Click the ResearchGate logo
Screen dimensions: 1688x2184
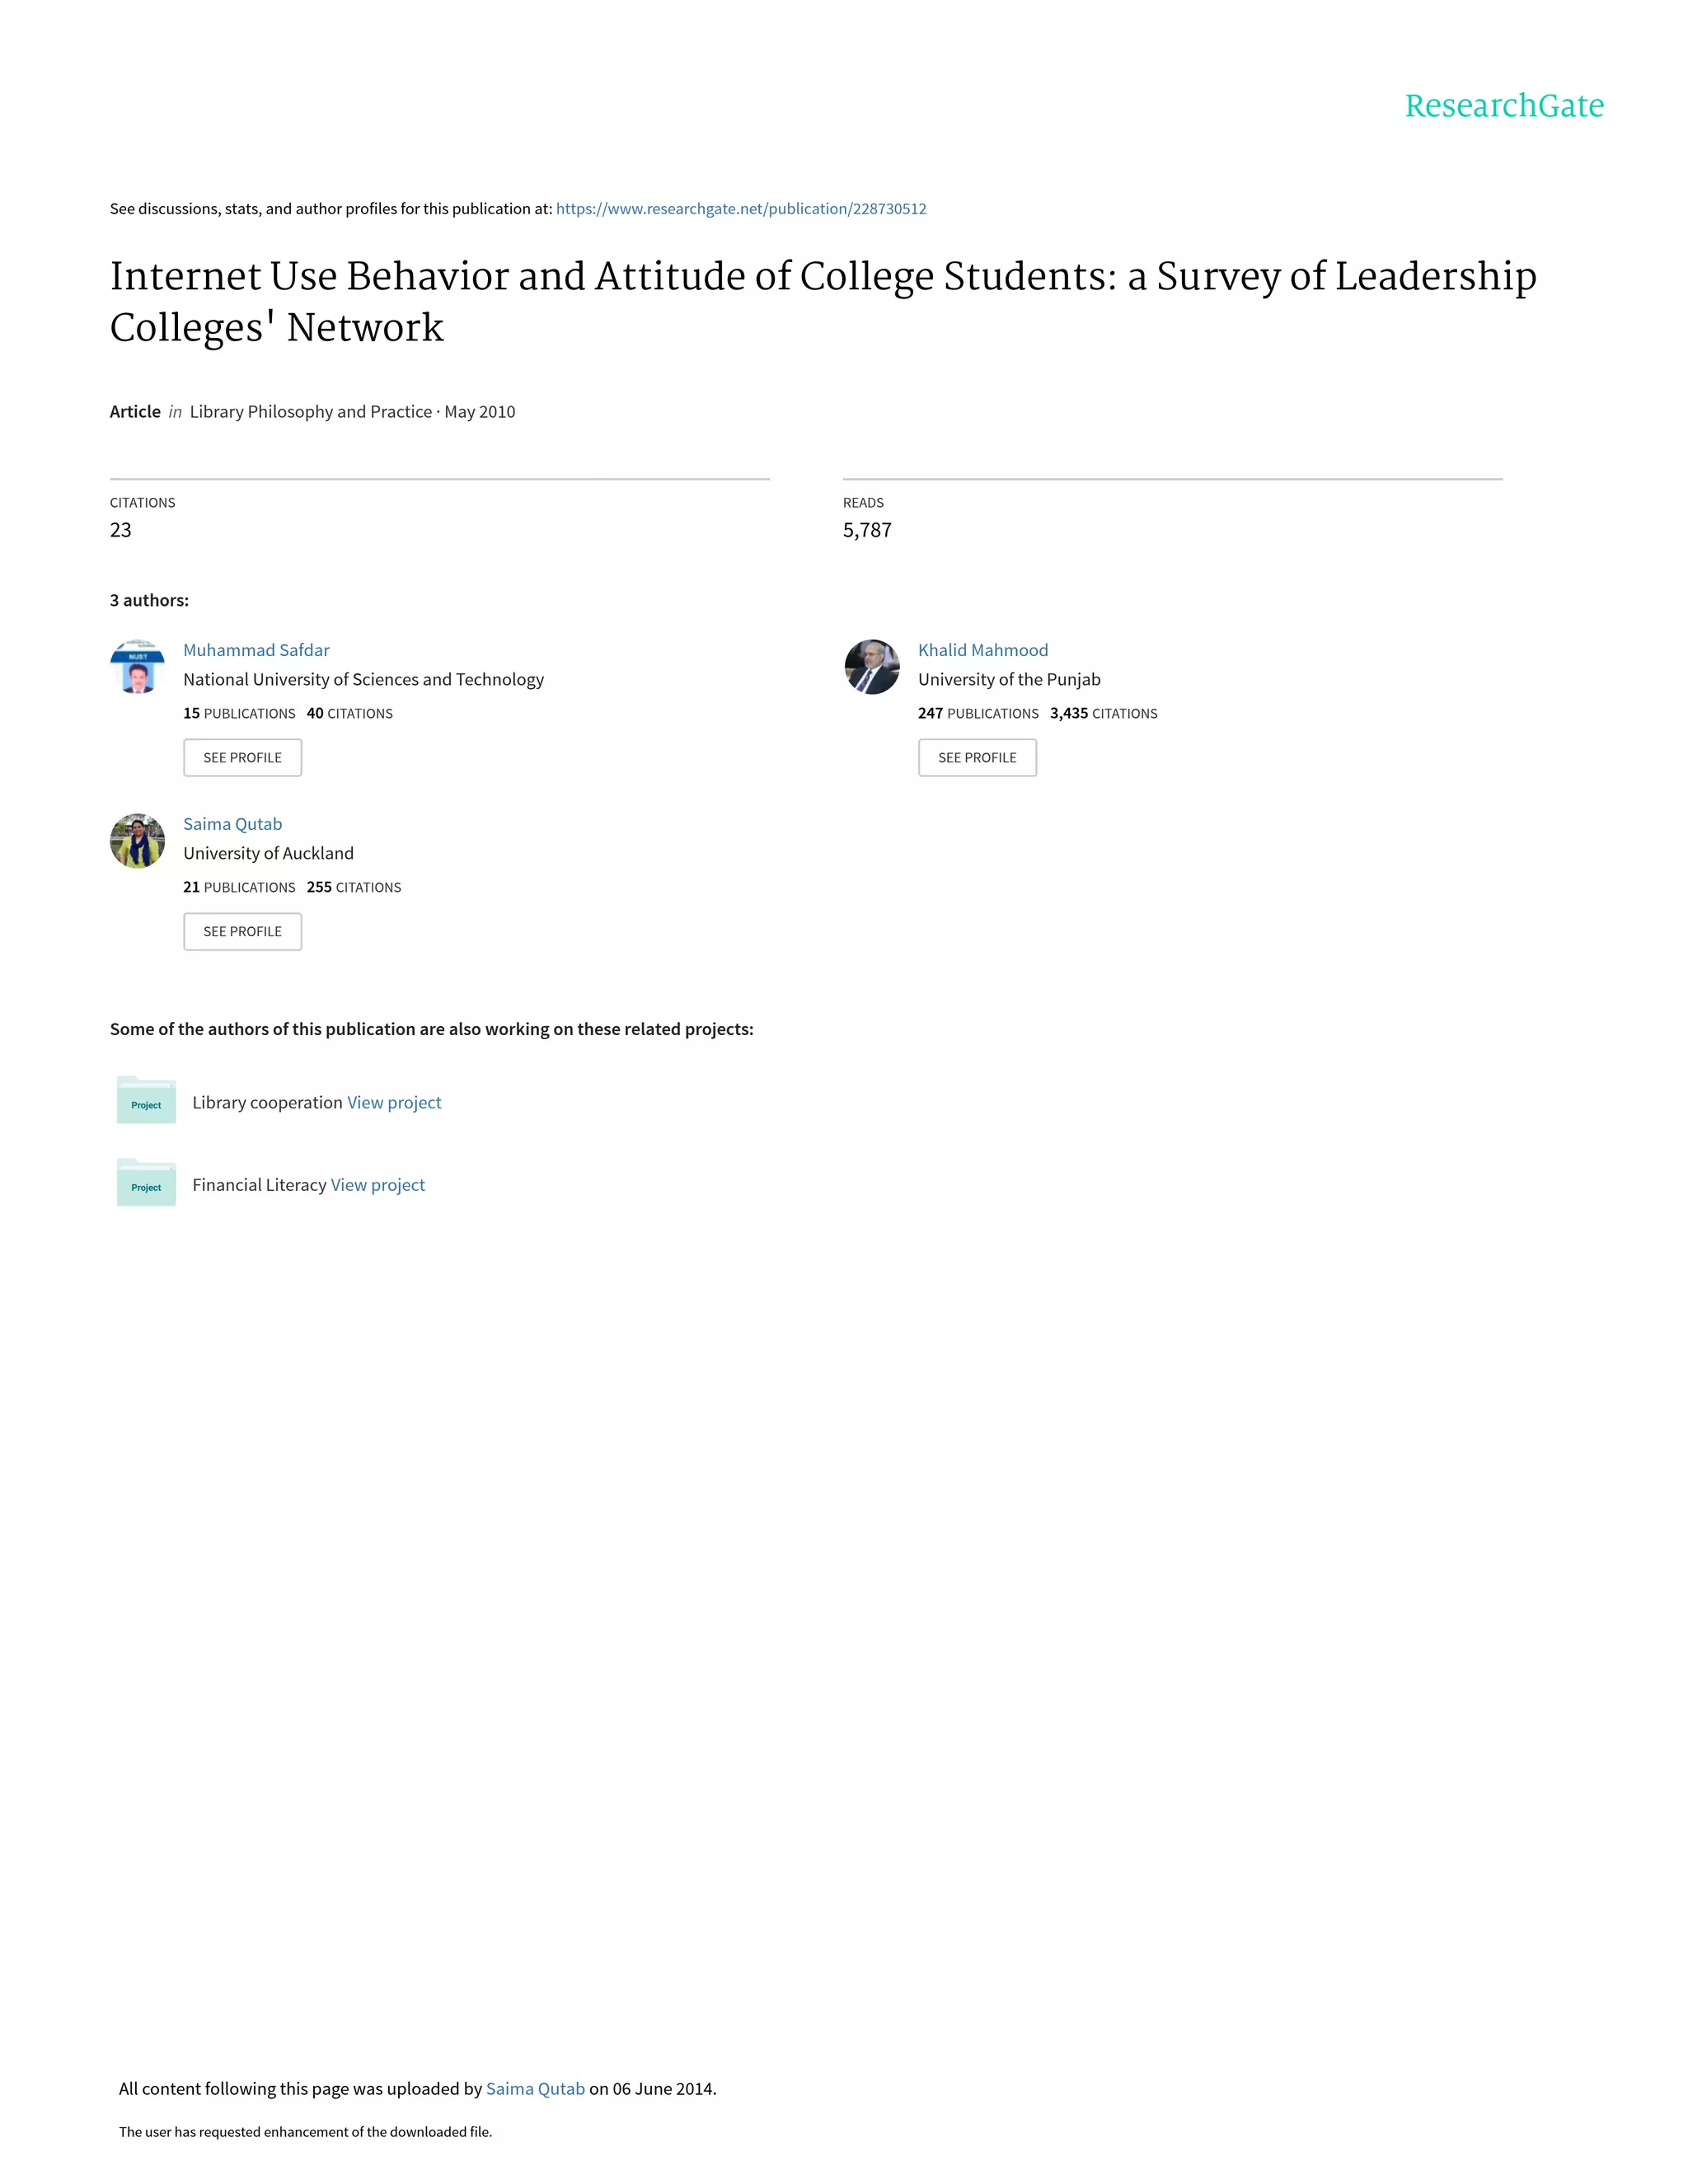(1503, 106)
